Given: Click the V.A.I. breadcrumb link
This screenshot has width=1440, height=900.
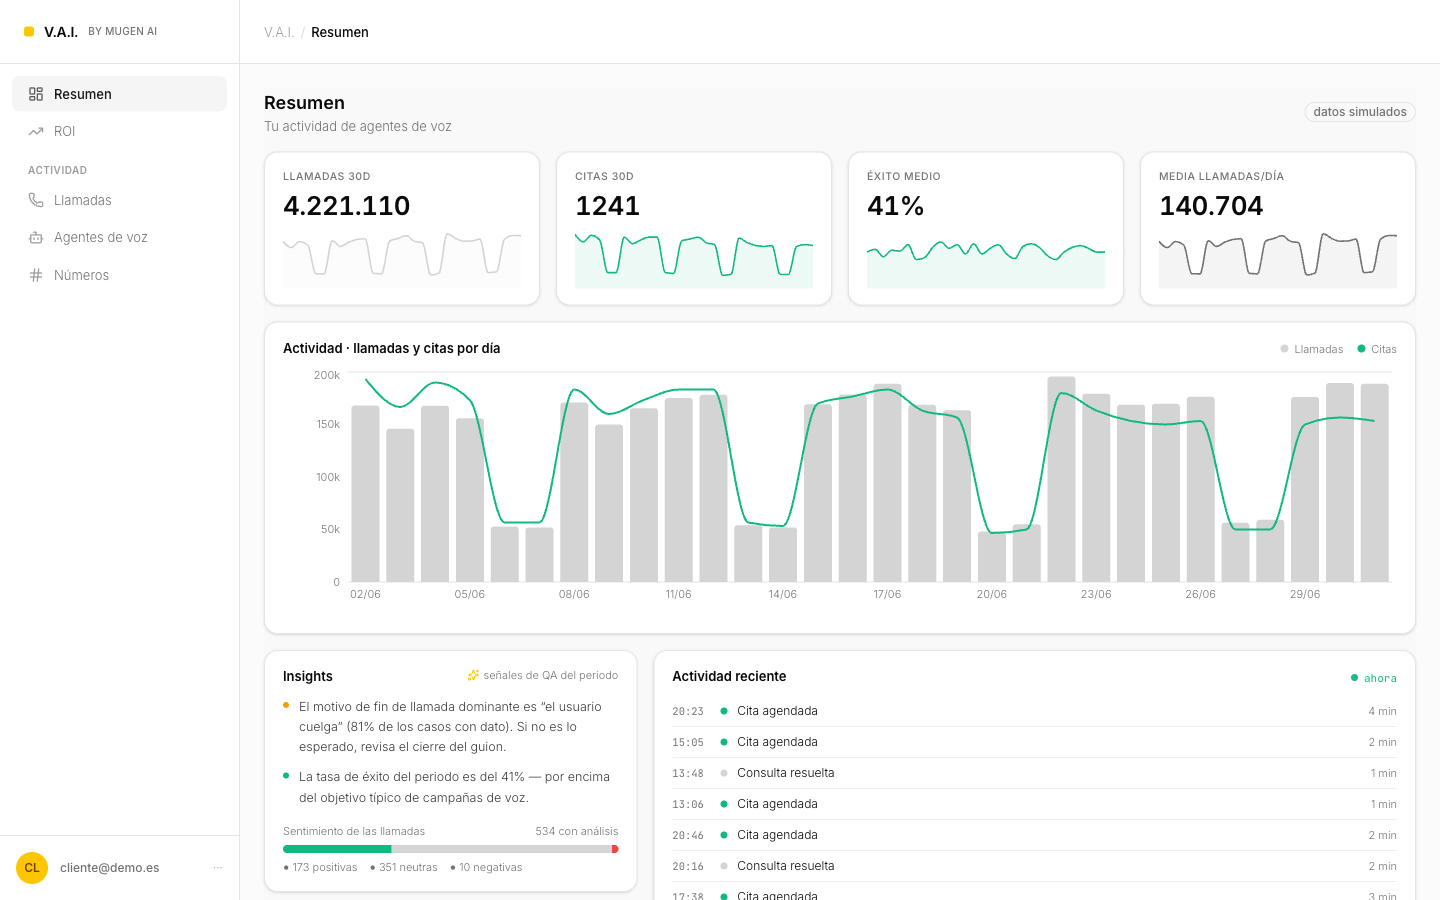Looking at the screenshot, I should 279,32.
